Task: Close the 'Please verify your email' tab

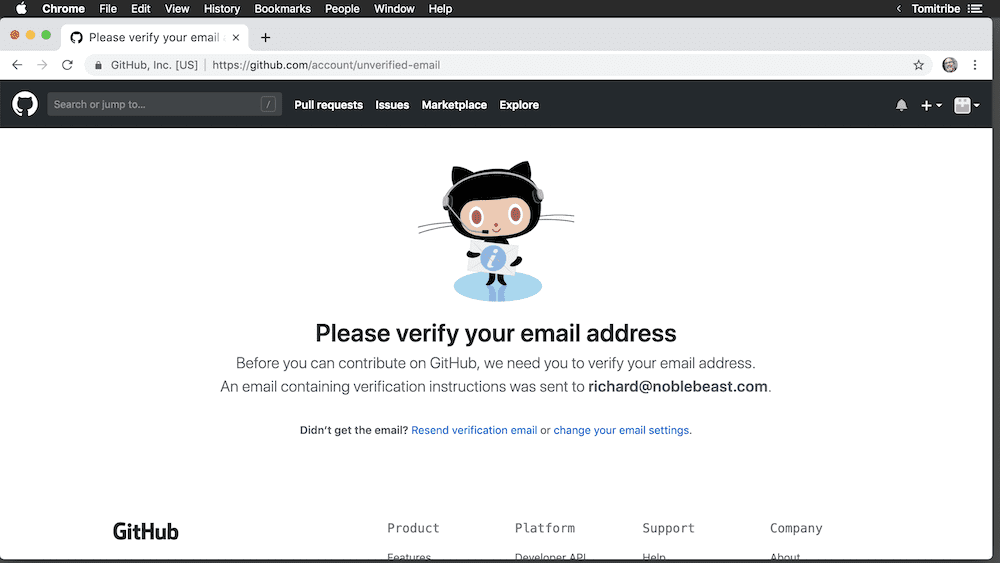Action: 236,38
